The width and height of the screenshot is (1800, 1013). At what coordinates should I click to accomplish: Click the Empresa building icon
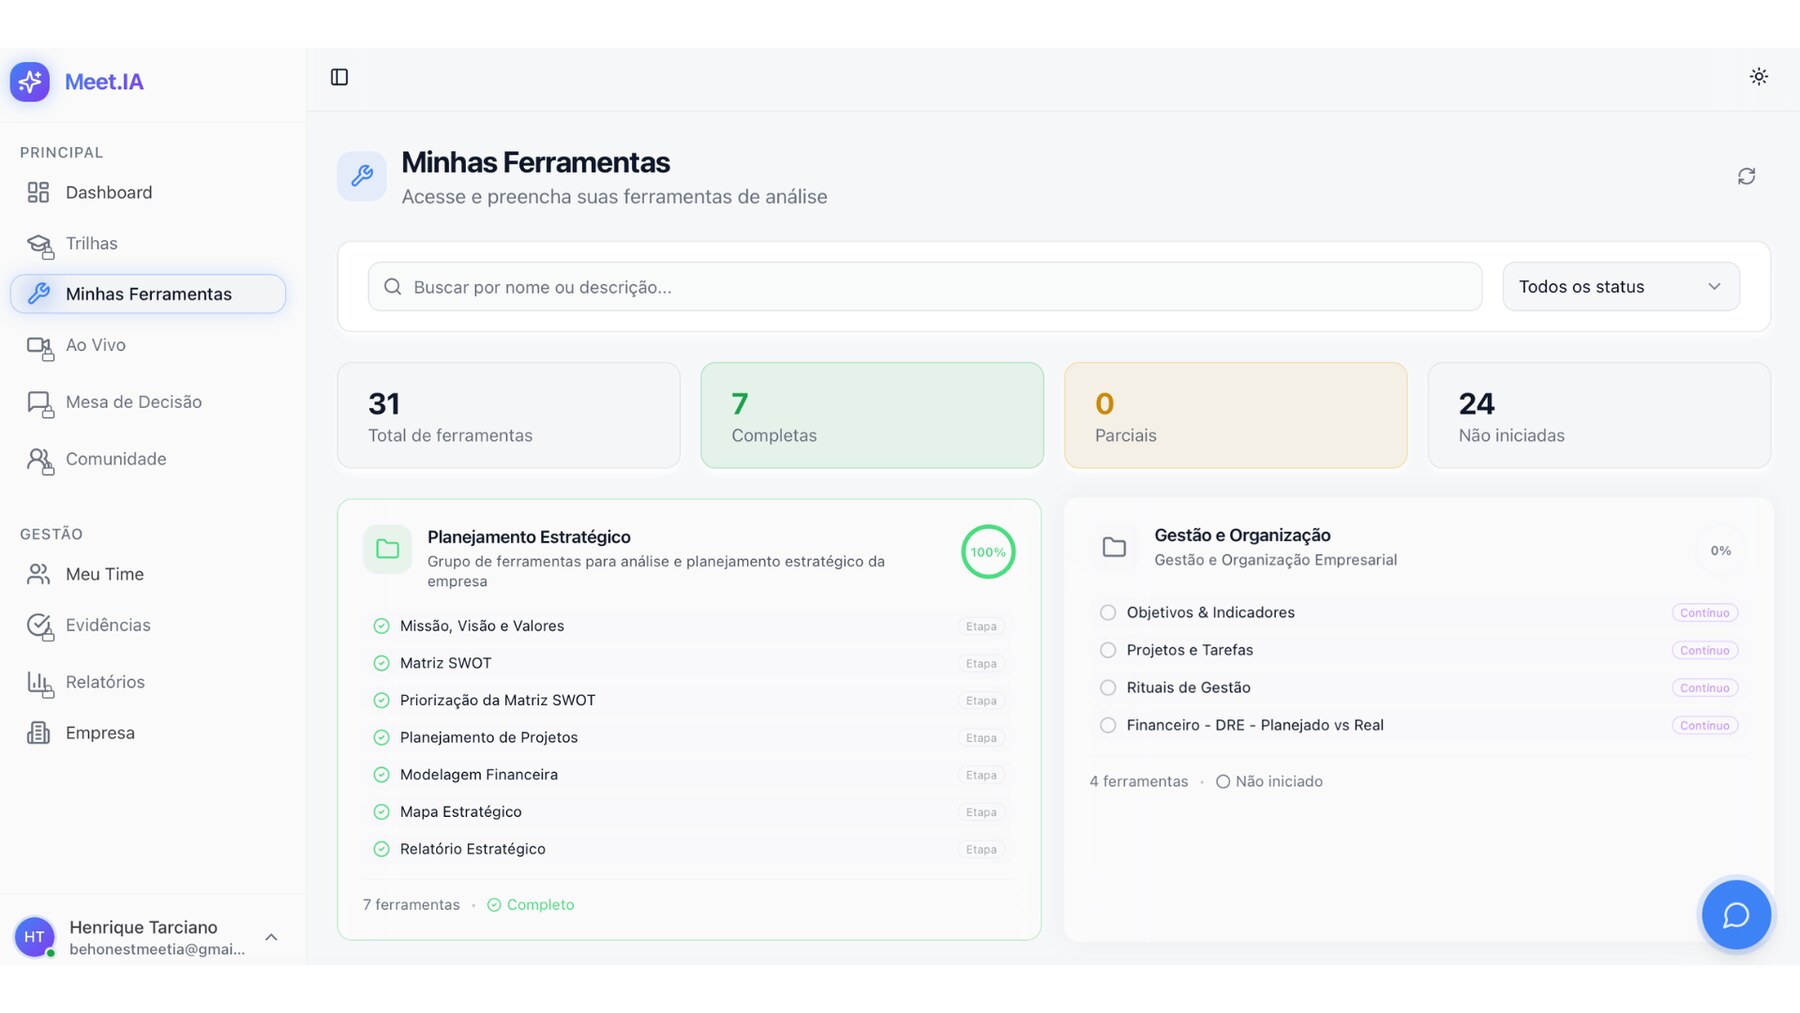pos(38,733)
